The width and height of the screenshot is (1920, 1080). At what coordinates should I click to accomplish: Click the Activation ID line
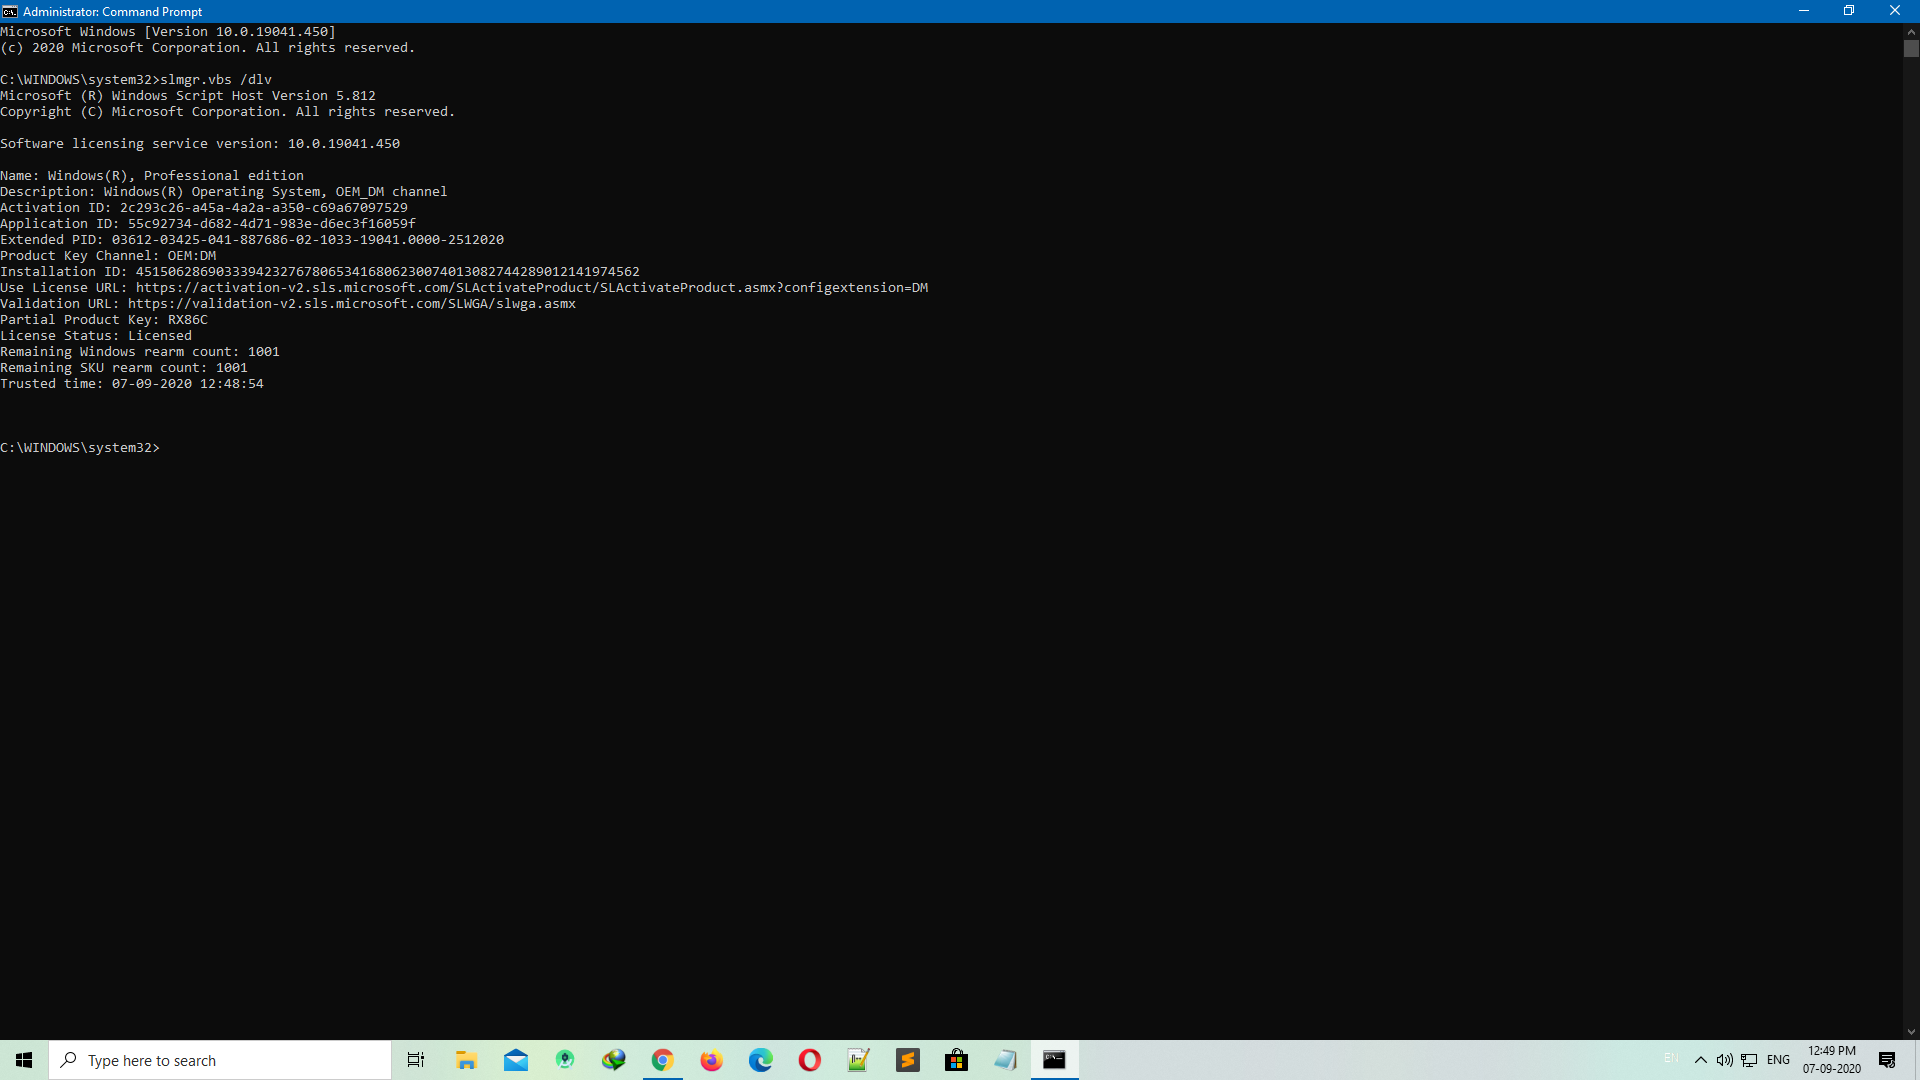point(204,208)
